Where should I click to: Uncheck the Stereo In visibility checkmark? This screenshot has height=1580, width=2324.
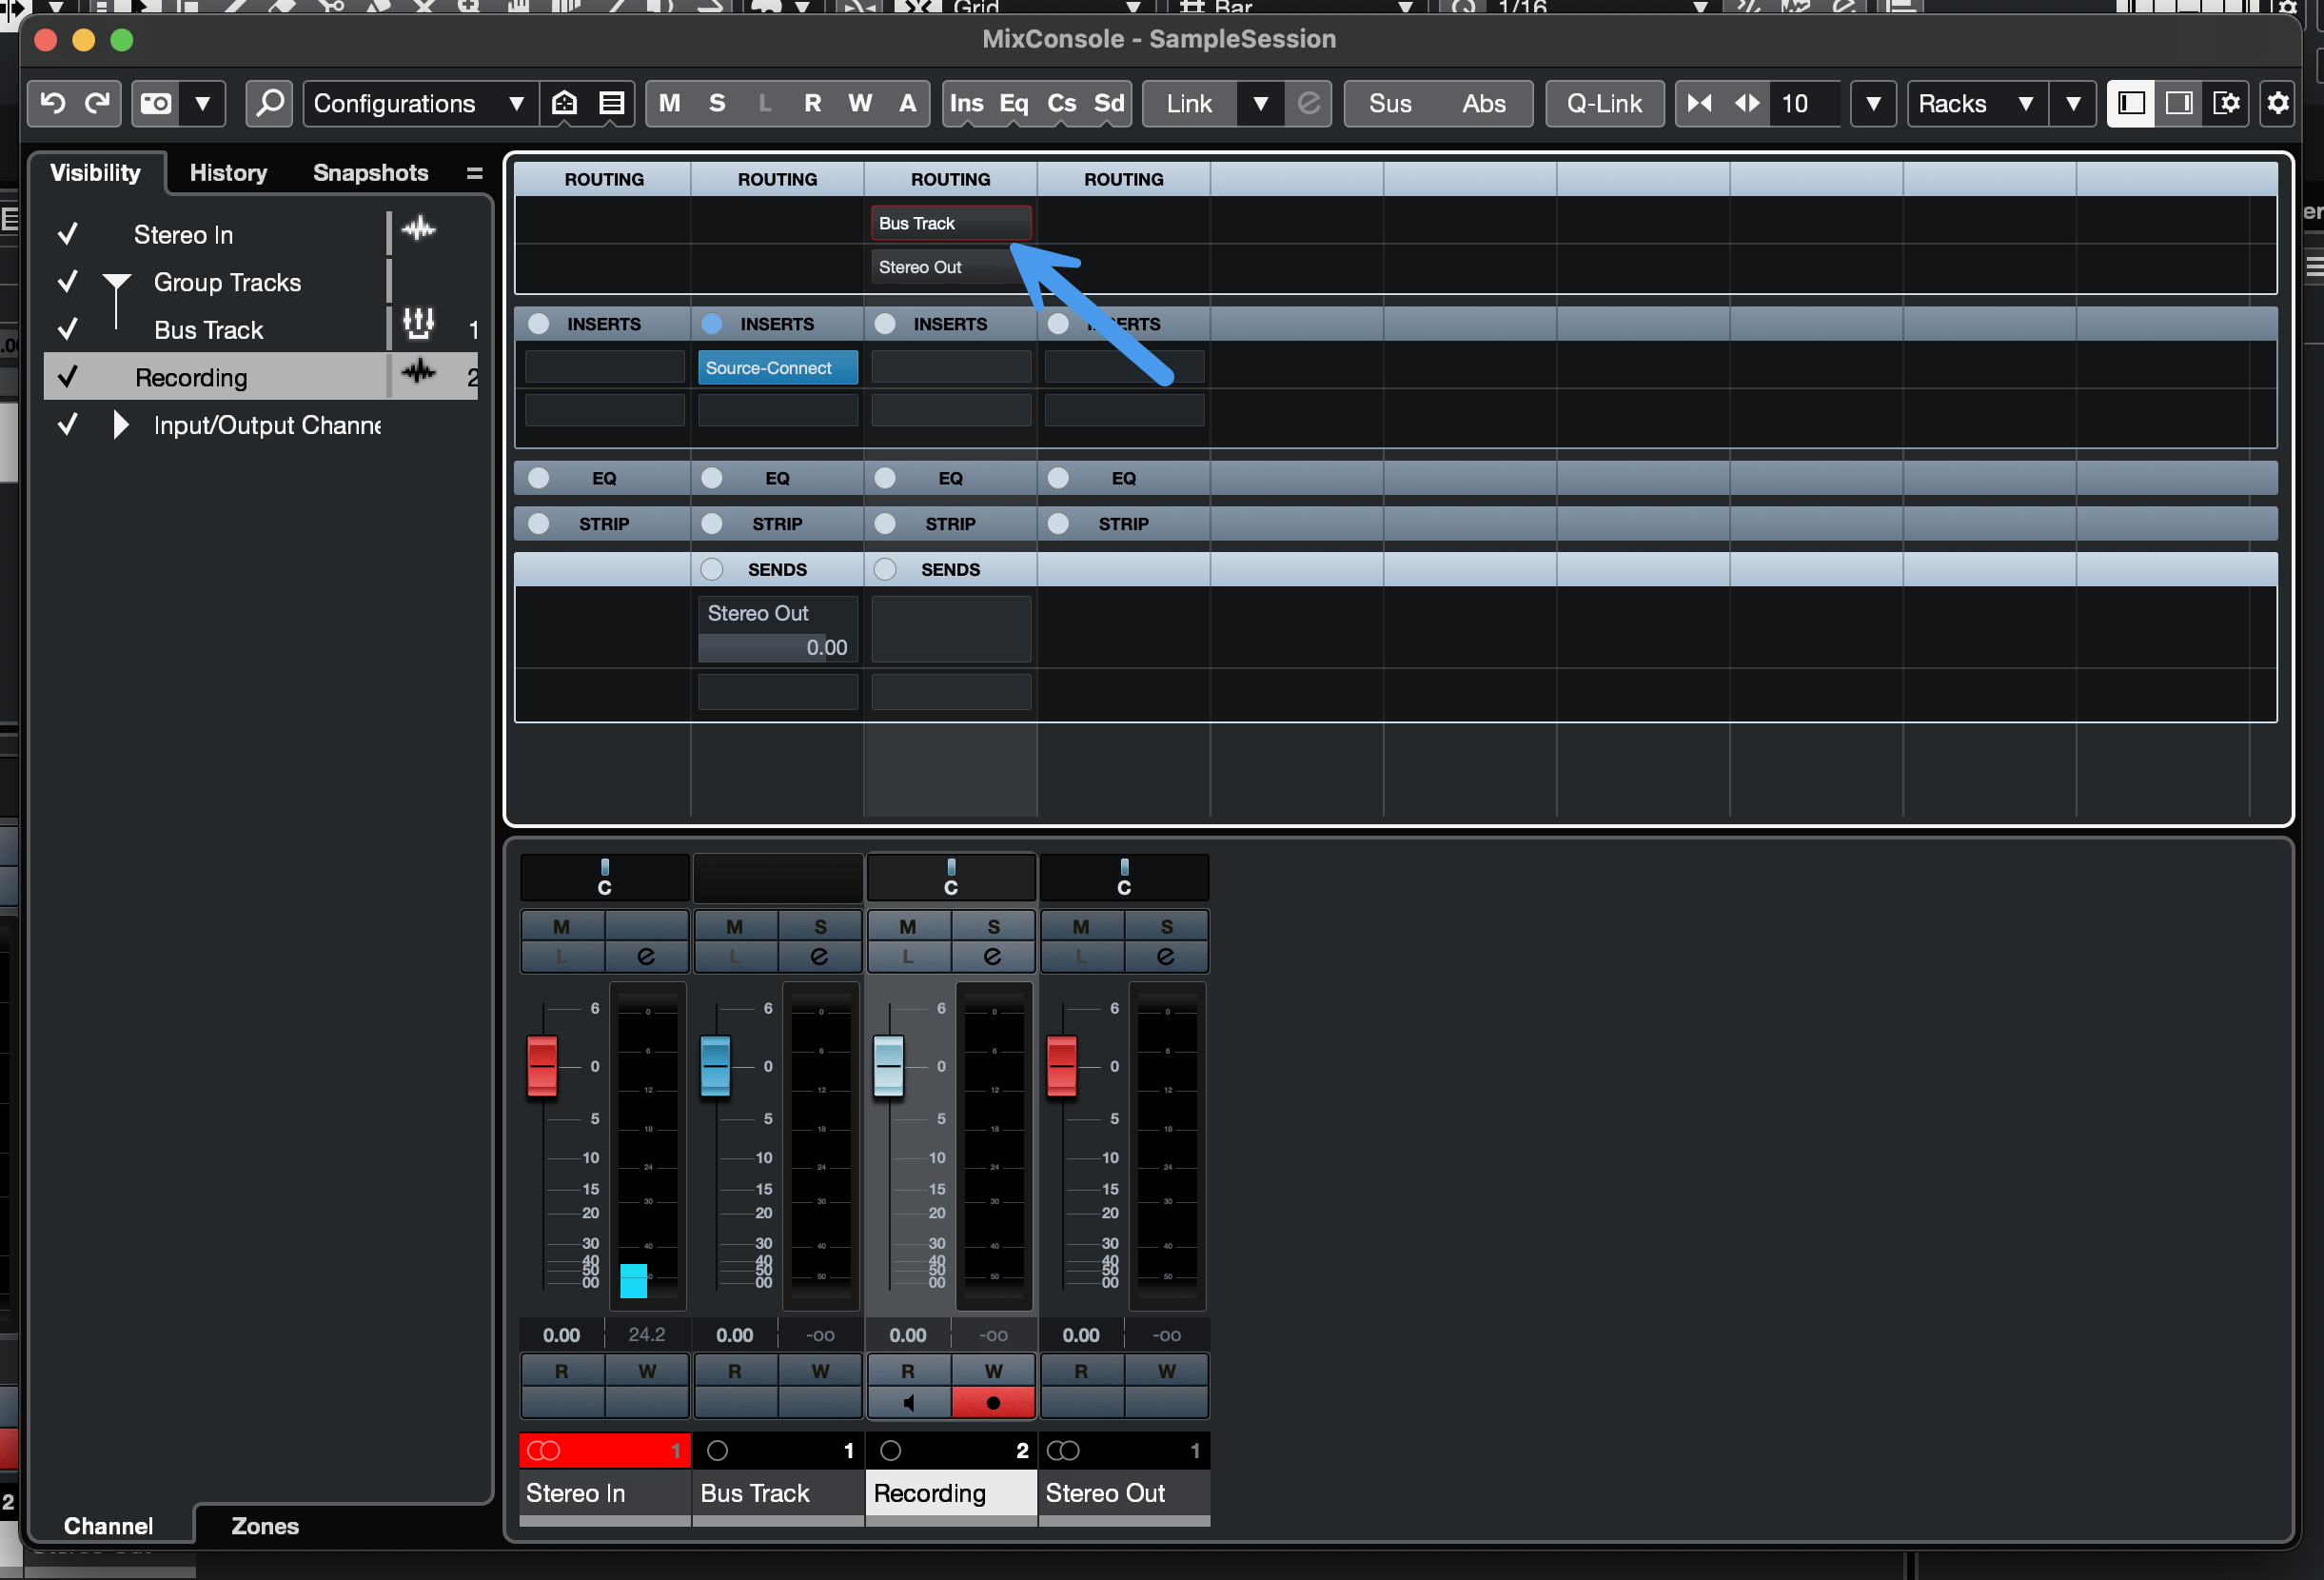pyautogui.click(x=68, y=234)
